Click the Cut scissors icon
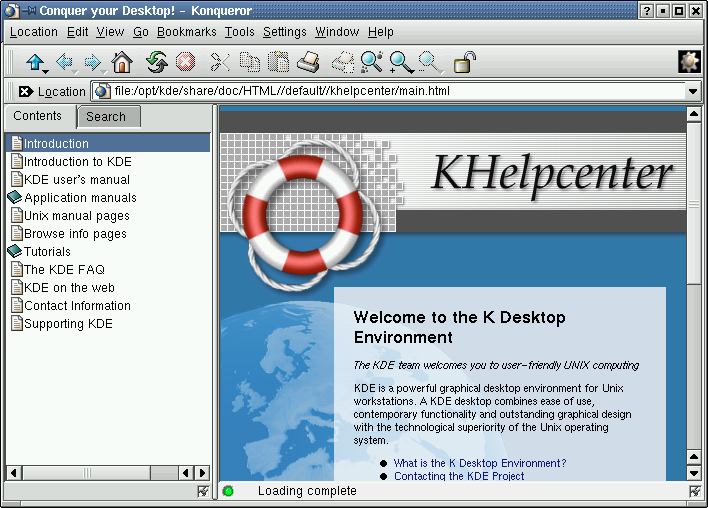The width and height of the screenshot is (708, 508). 220,63
